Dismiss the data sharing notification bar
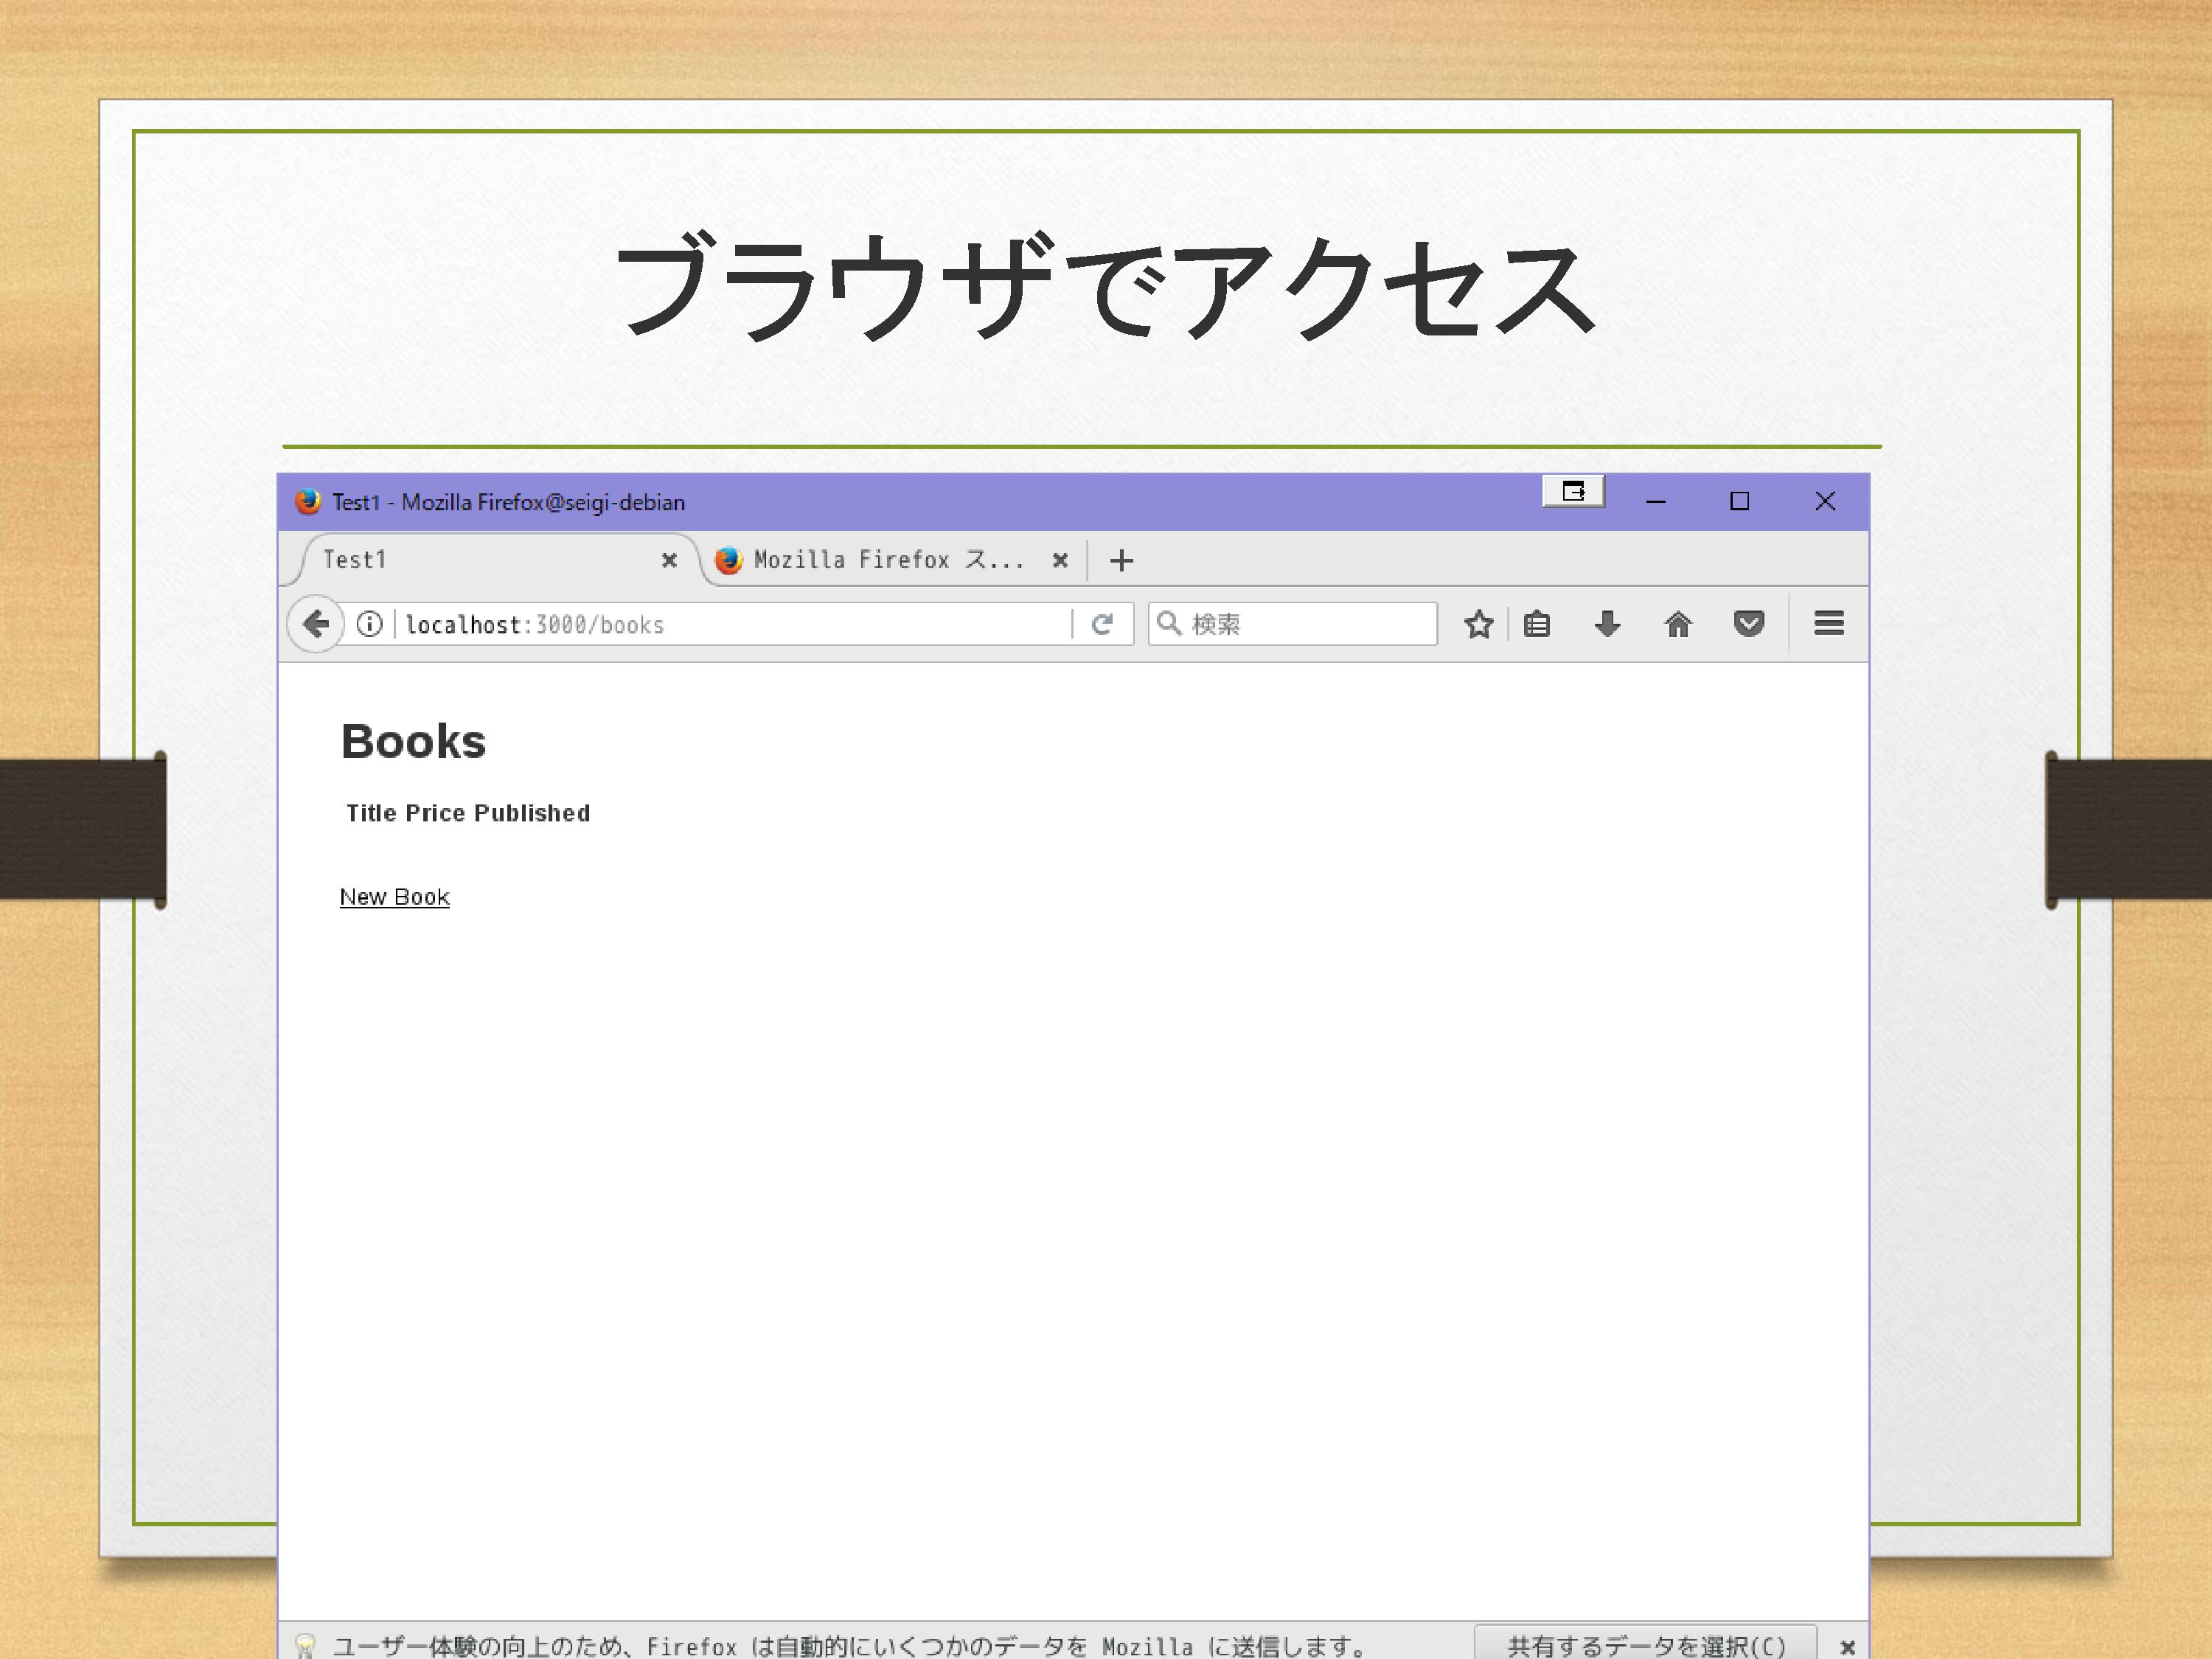This screenshot has height=1659, width=2212. tap(1847, 1646)
